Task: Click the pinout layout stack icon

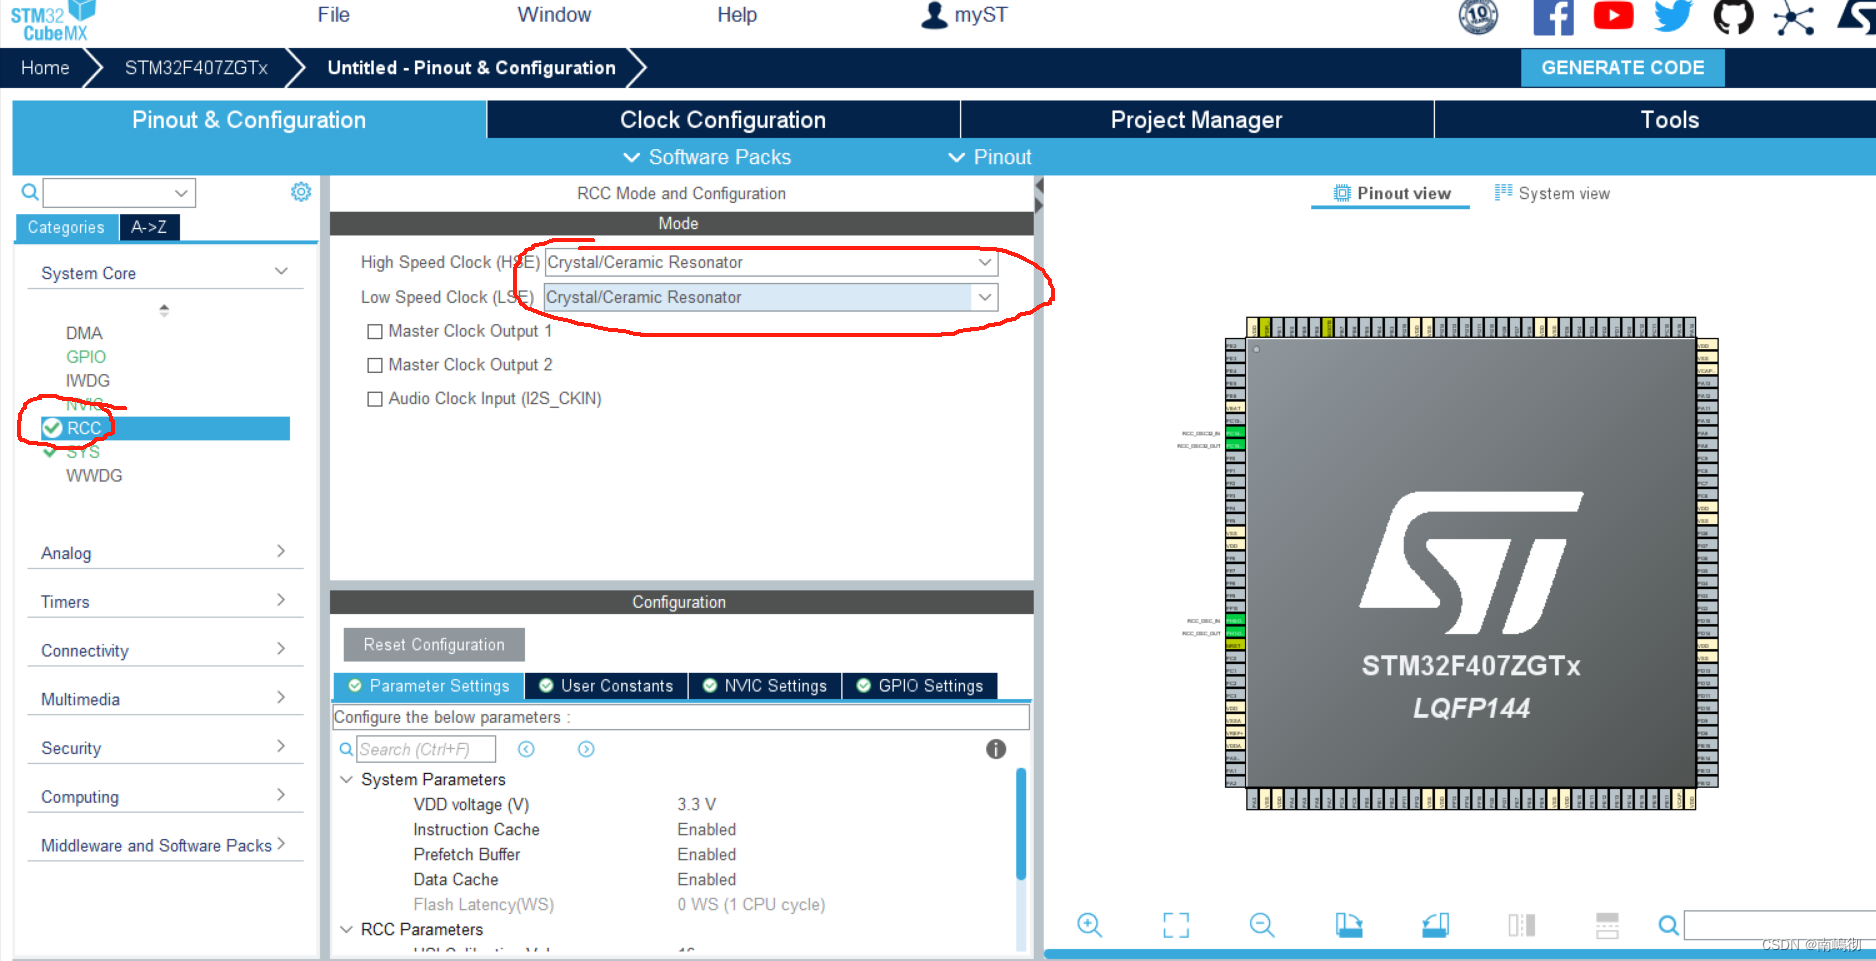Action: pos(1607,925)
